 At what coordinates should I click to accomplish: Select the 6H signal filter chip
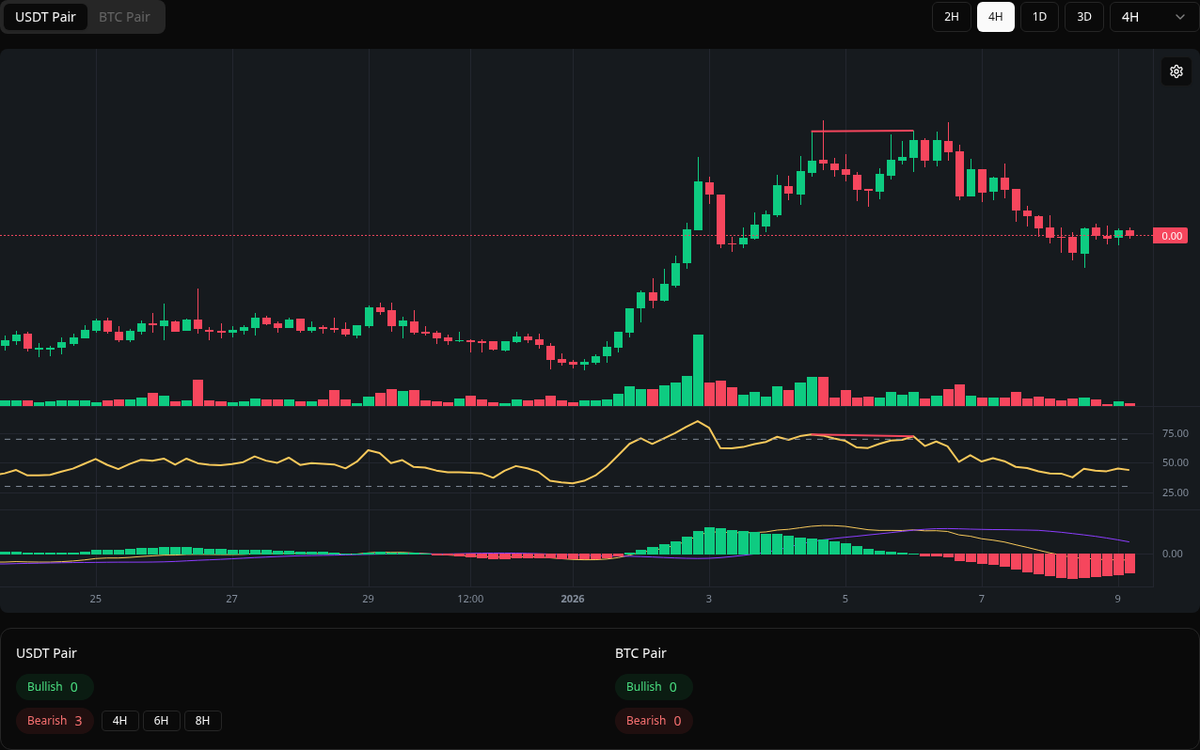161,720
